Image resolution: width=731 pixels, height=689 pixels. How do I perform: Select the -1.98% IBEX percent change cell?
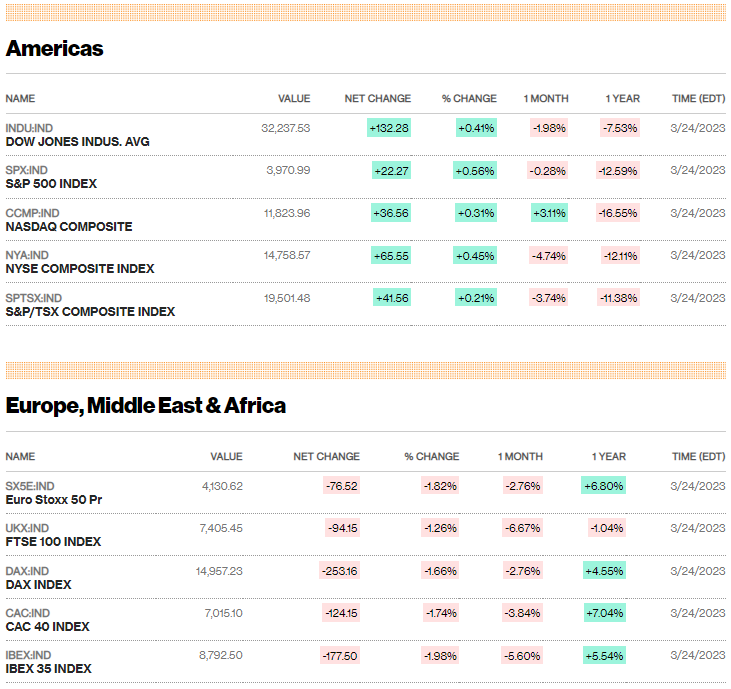click(x=440, y=656)
